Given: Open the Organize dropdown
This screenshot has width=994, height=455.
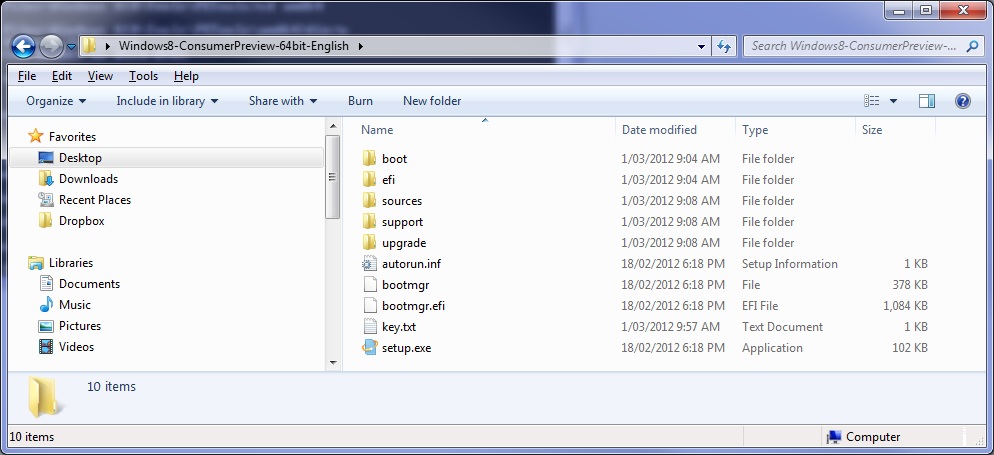Looking at the screenshot, I should pyautogui.click(x=56, y=101).
